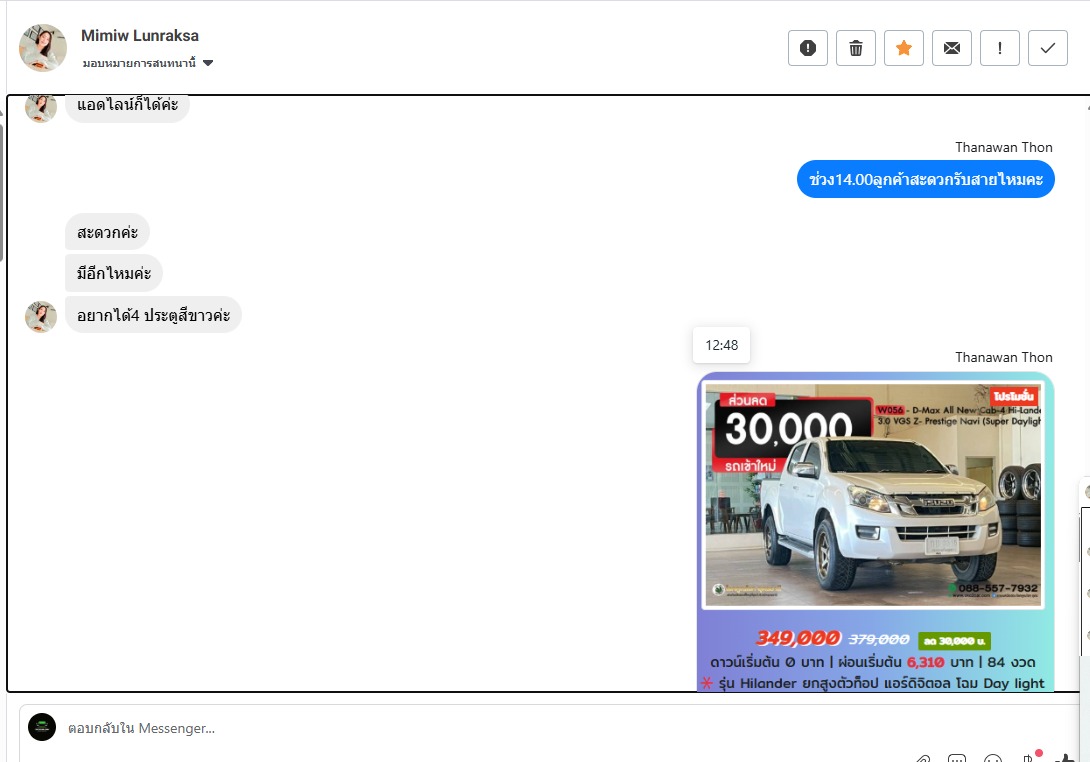Click the message bubble มีอีกไหมค่ะ
The width and height of the screenshot is (1090, 762).
point(114,273)
